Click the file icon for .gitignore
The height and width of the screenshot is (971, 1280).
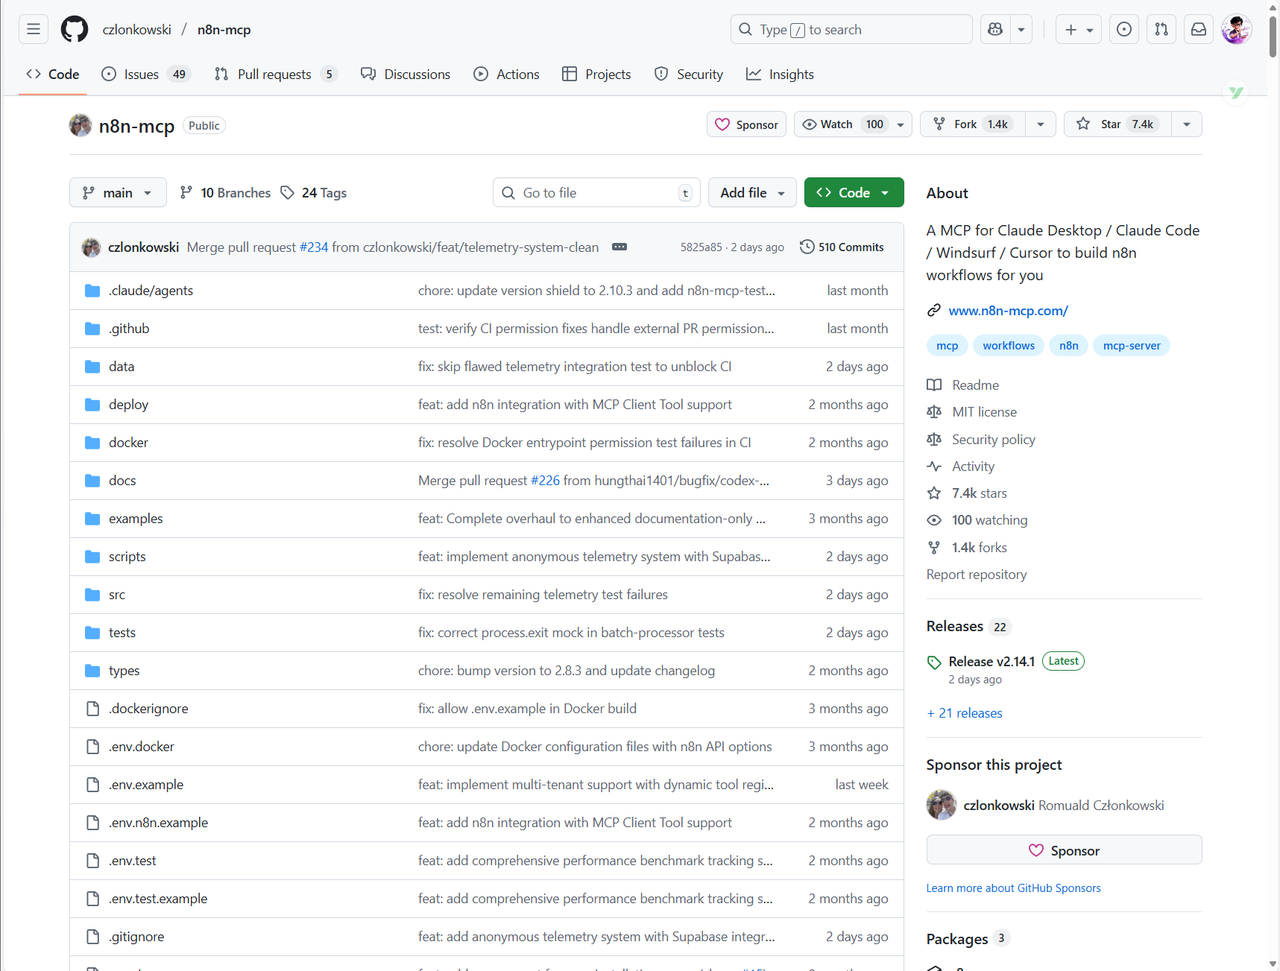pos(93,936)
